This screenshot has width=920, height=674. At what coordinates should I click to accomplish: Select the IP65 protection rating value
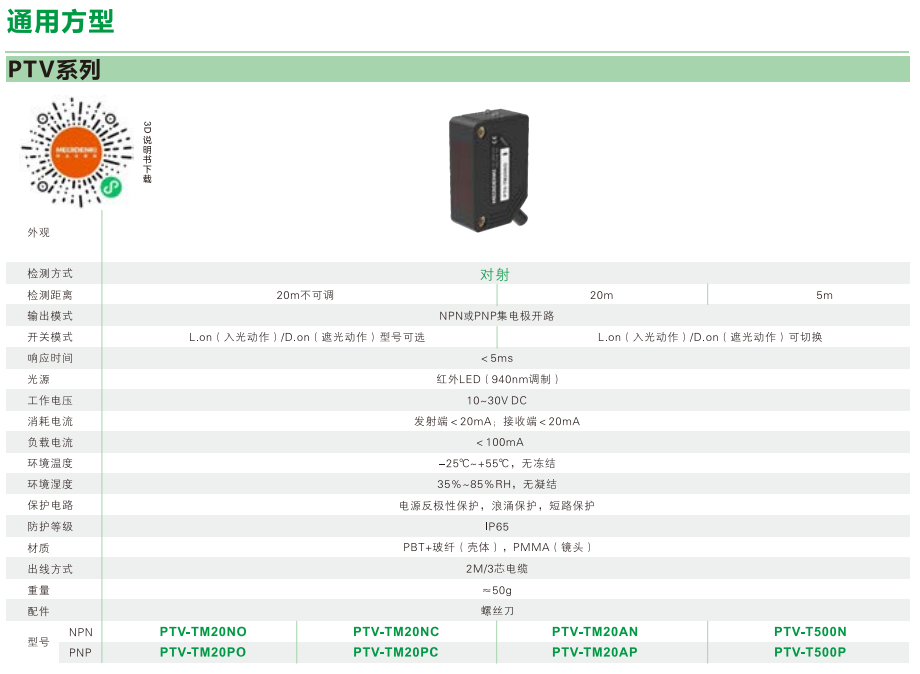tap(497, 526)
